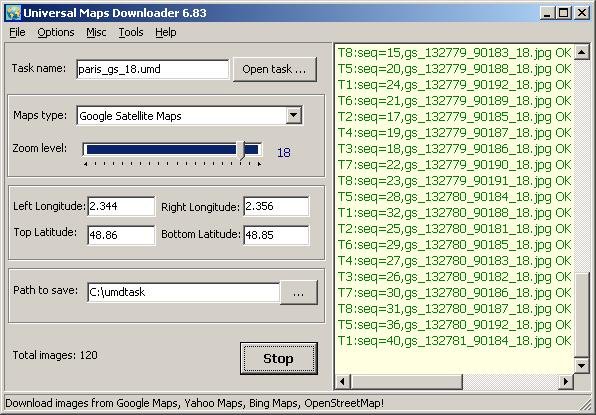Click the log horizontal scrollbar thumb
596x415 pixels.
pyautogui.click(x=406, y=381)
